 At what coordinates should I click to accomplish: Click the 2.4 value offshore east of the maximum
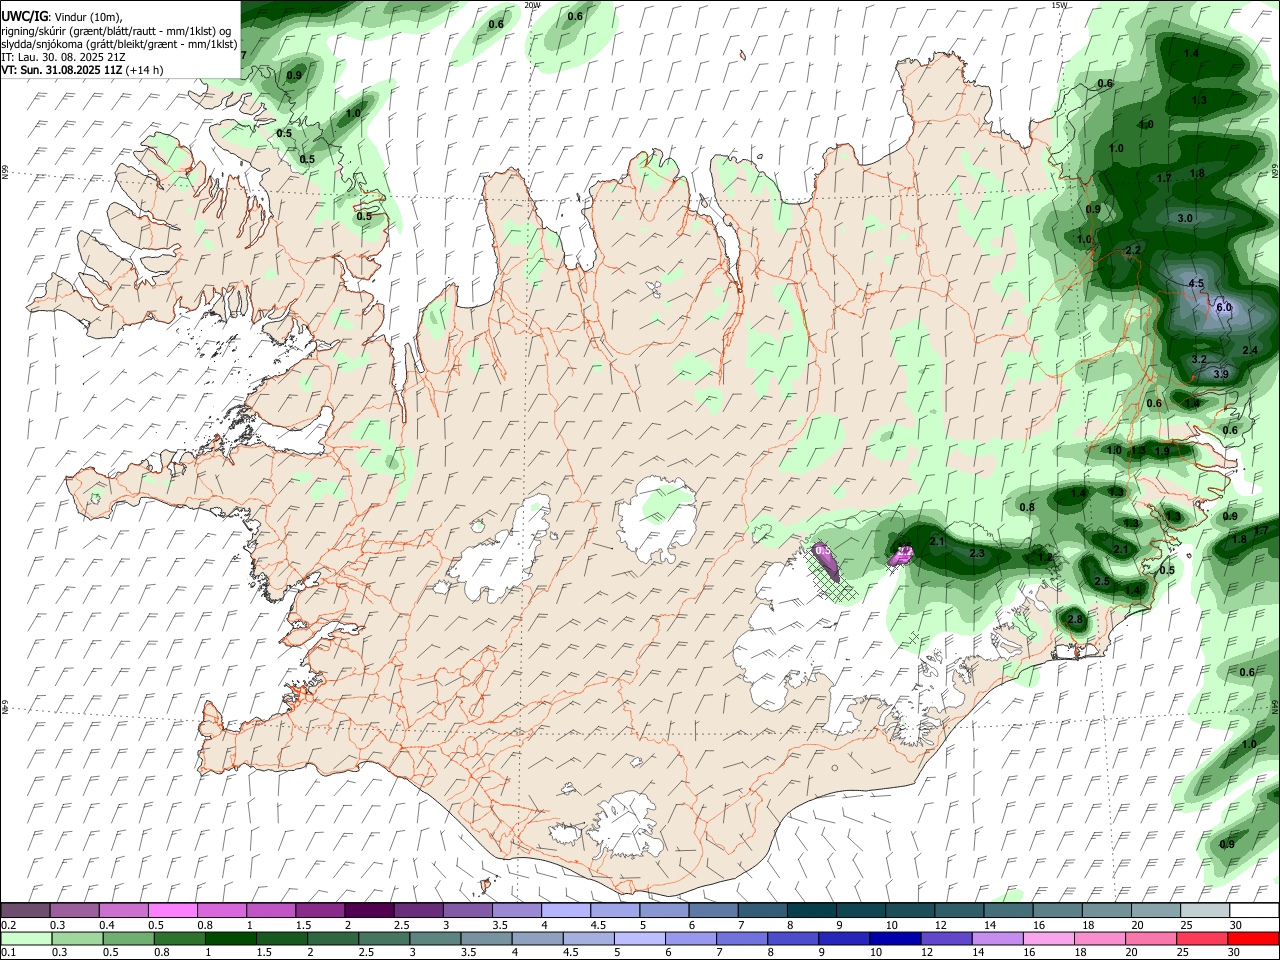1250,350
